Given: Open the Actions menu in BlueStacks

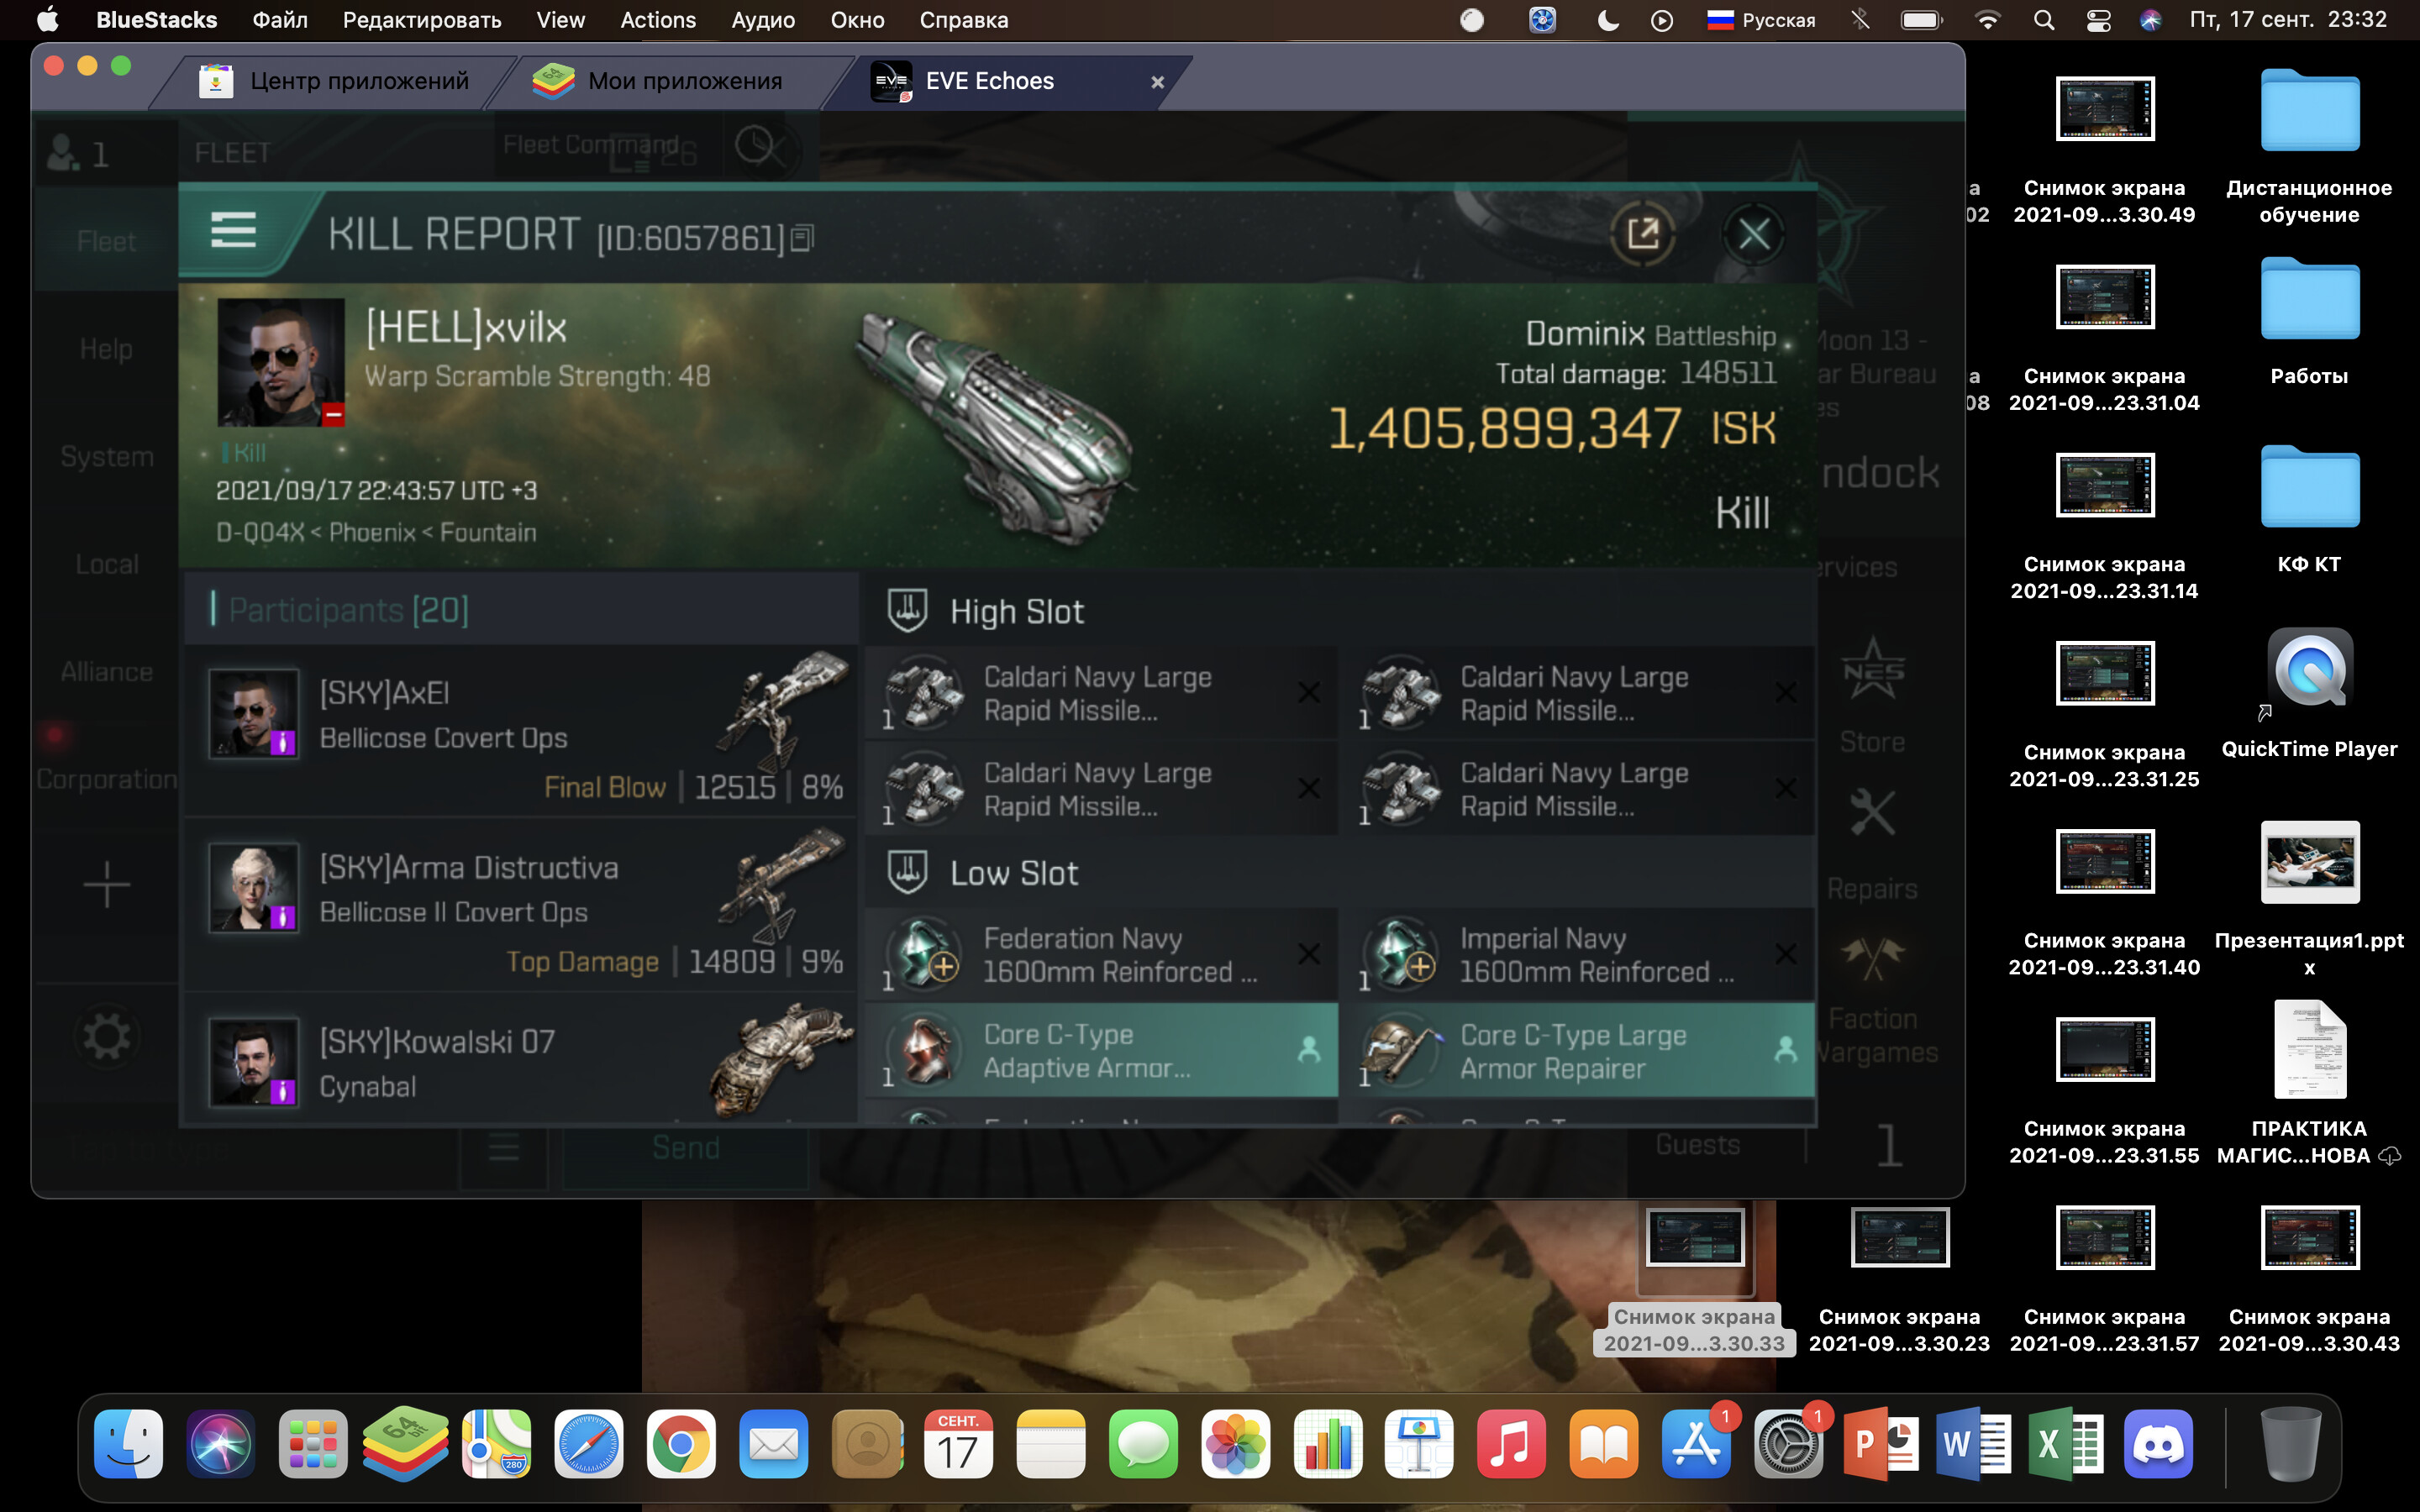Looking at the screenshot, I should click(x=657, y=20).
